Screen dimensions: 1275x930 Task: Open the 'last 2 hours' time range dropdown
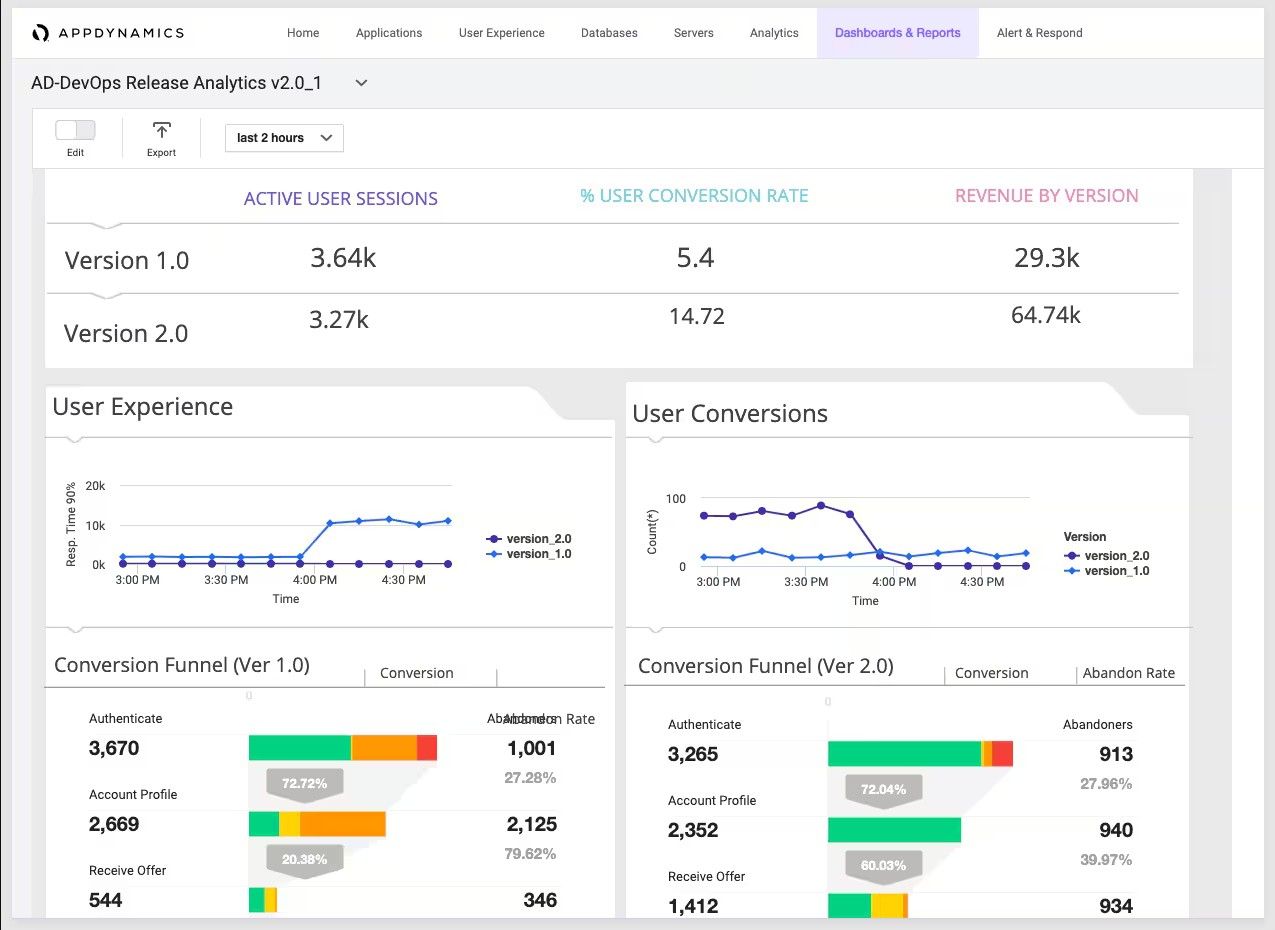(283, 138)
